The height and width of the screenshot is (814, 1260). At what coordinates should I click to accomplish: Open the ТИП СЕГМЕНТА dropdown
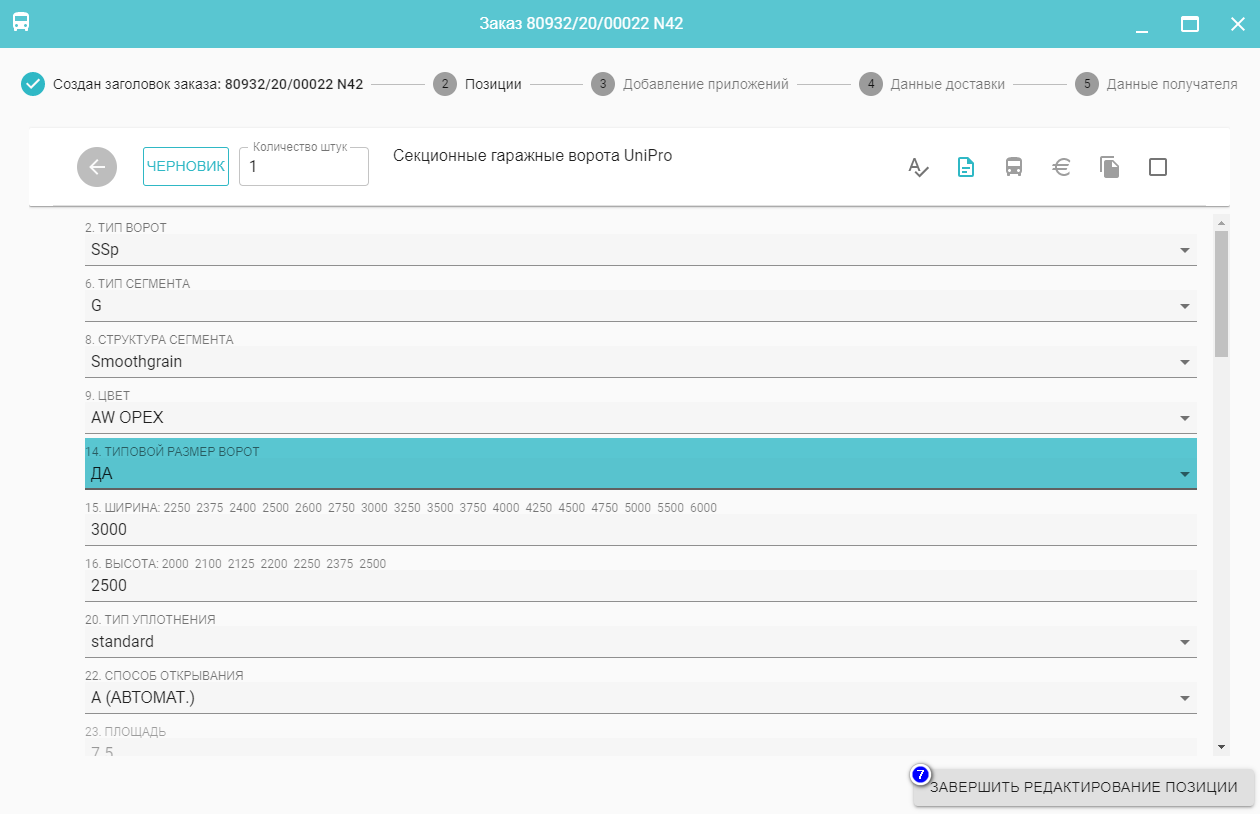pos(1184,306)
